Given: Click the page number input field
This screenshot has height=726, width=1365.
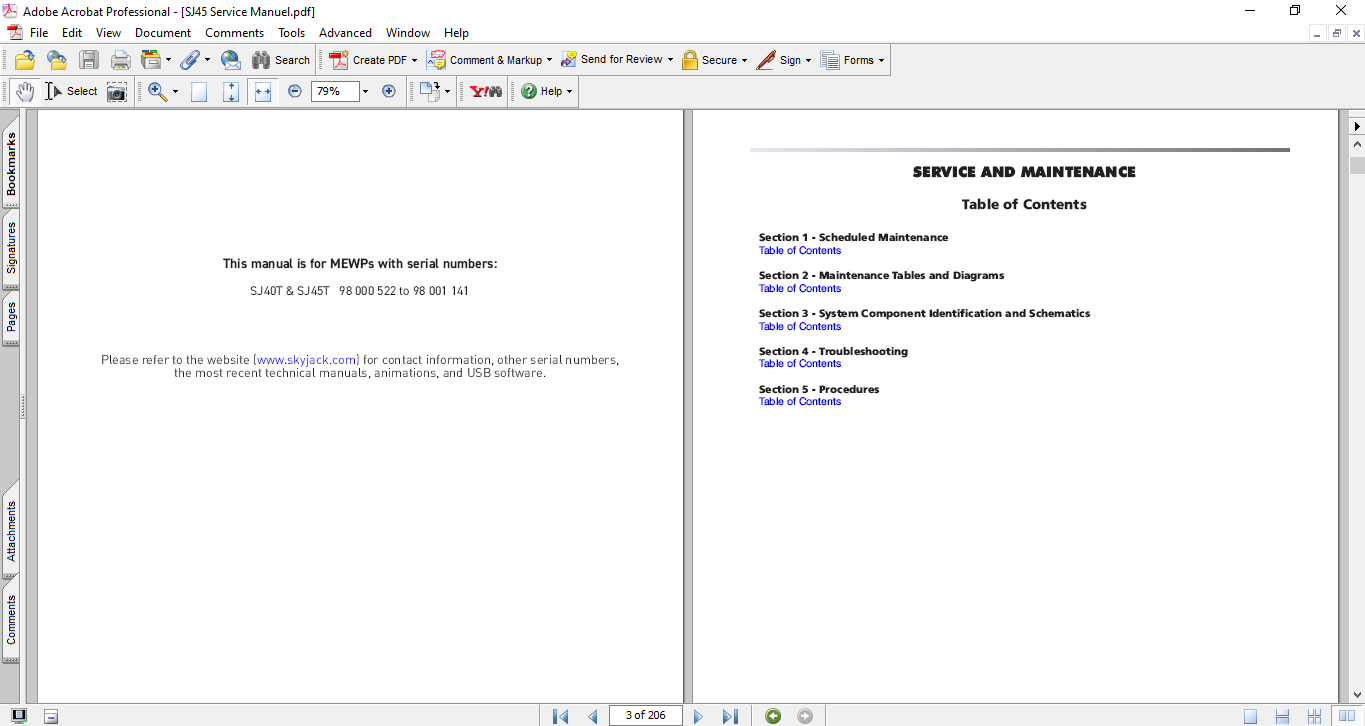Looking at the screenshot, I should (645, 716).
